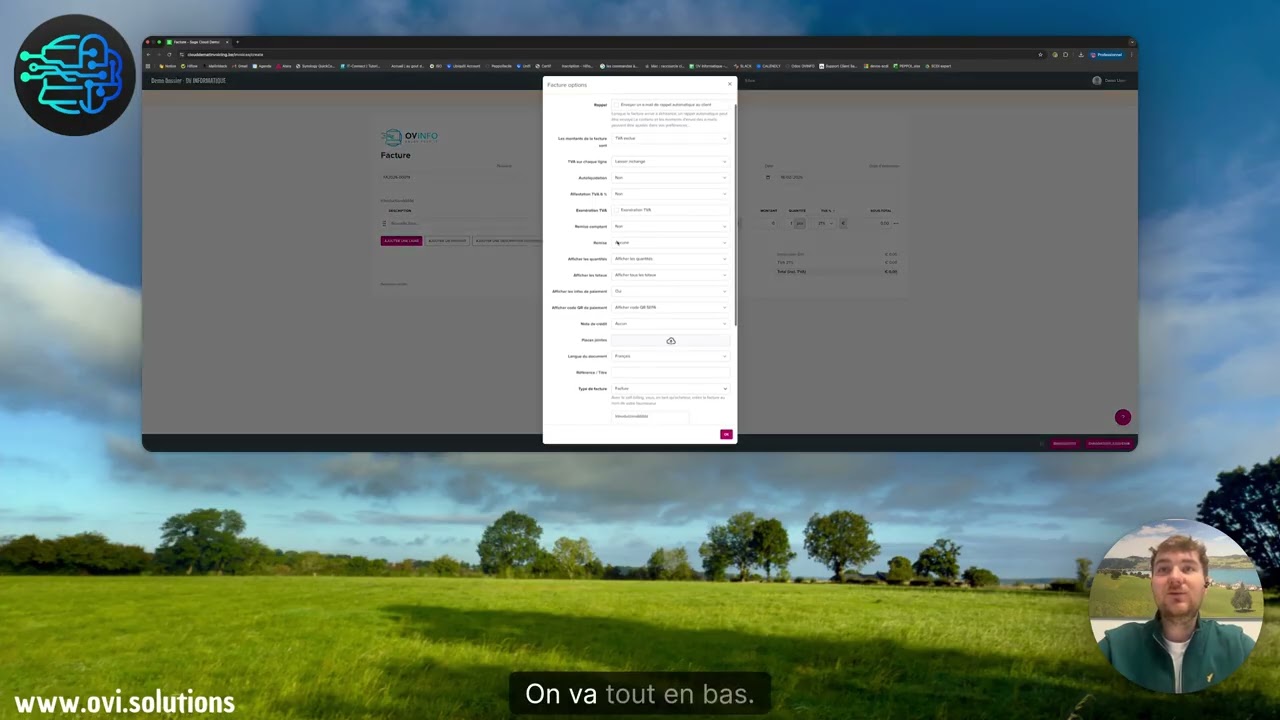Open the 'Afficher code QR de paiement' dropdown
The image size is (1280, 720).
670,307
